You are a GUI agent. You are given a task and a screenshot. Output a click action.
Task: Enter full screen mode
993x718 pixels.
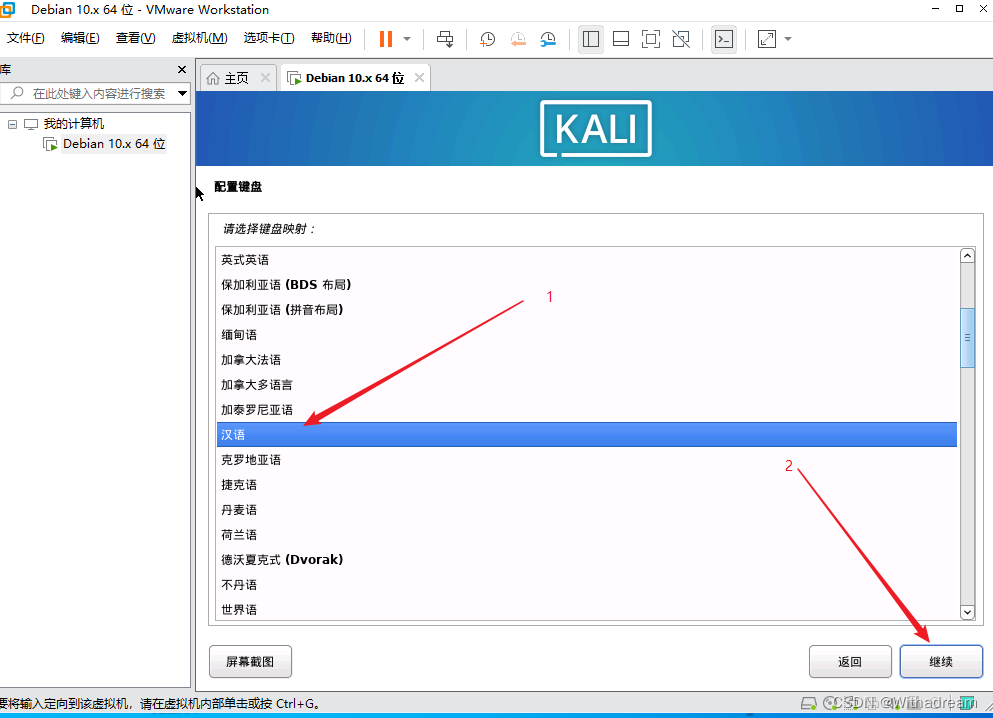[x=651, y=39]
